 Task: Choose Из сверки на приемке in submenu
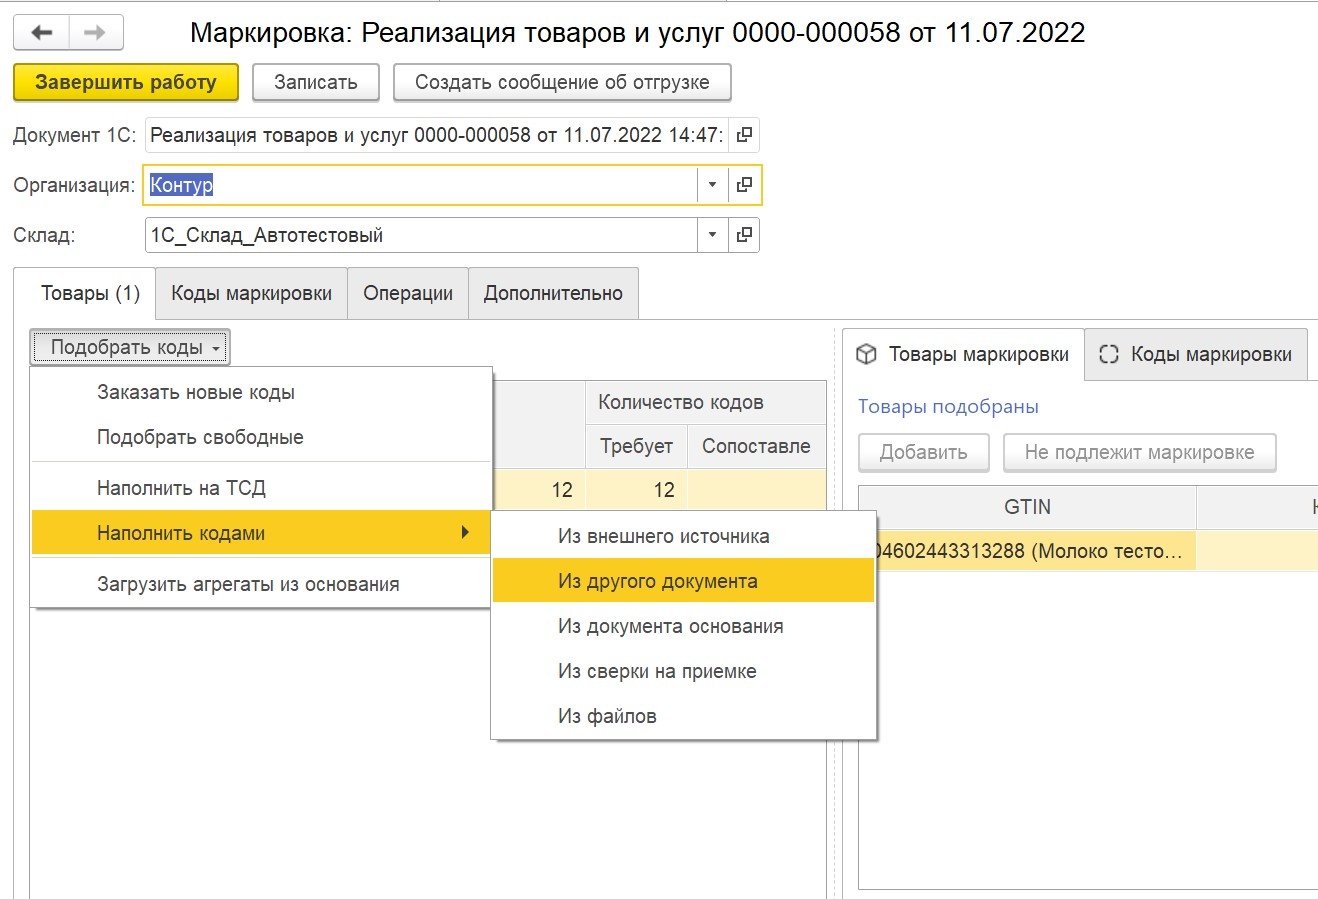click(x=684, y=671)
